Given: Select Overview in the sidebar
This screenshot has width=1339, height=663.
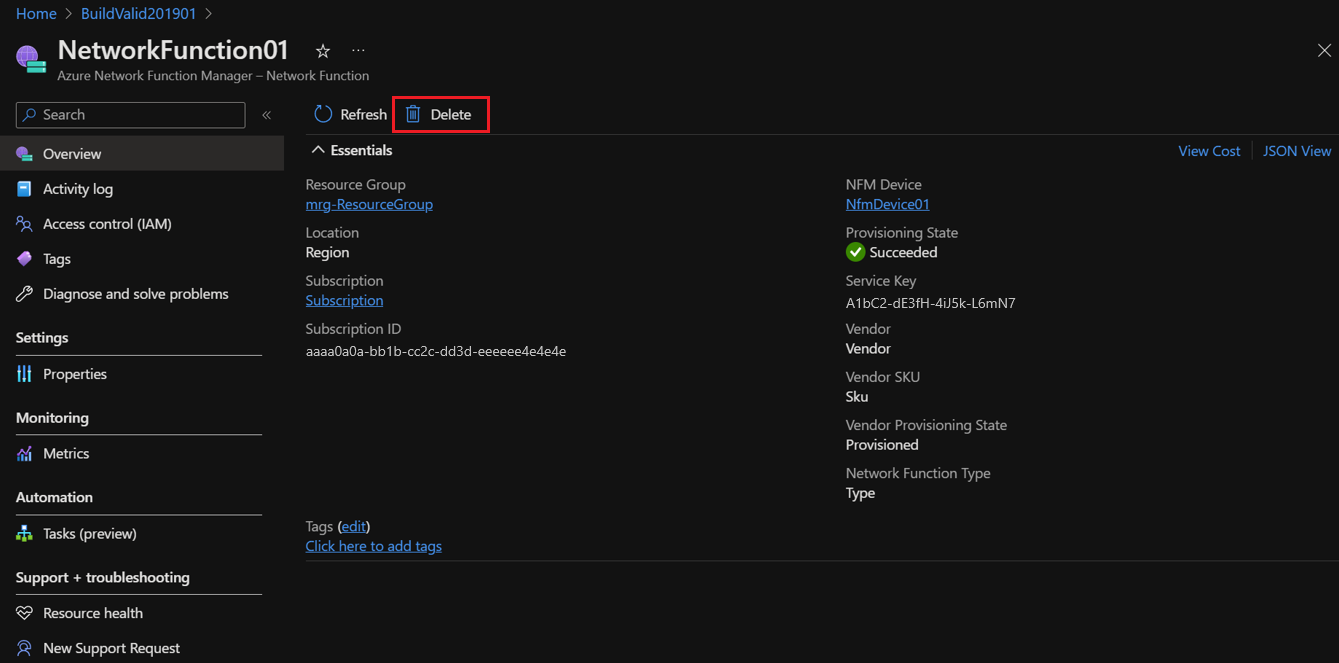Looking at the screenshot, I should (73, 153).
